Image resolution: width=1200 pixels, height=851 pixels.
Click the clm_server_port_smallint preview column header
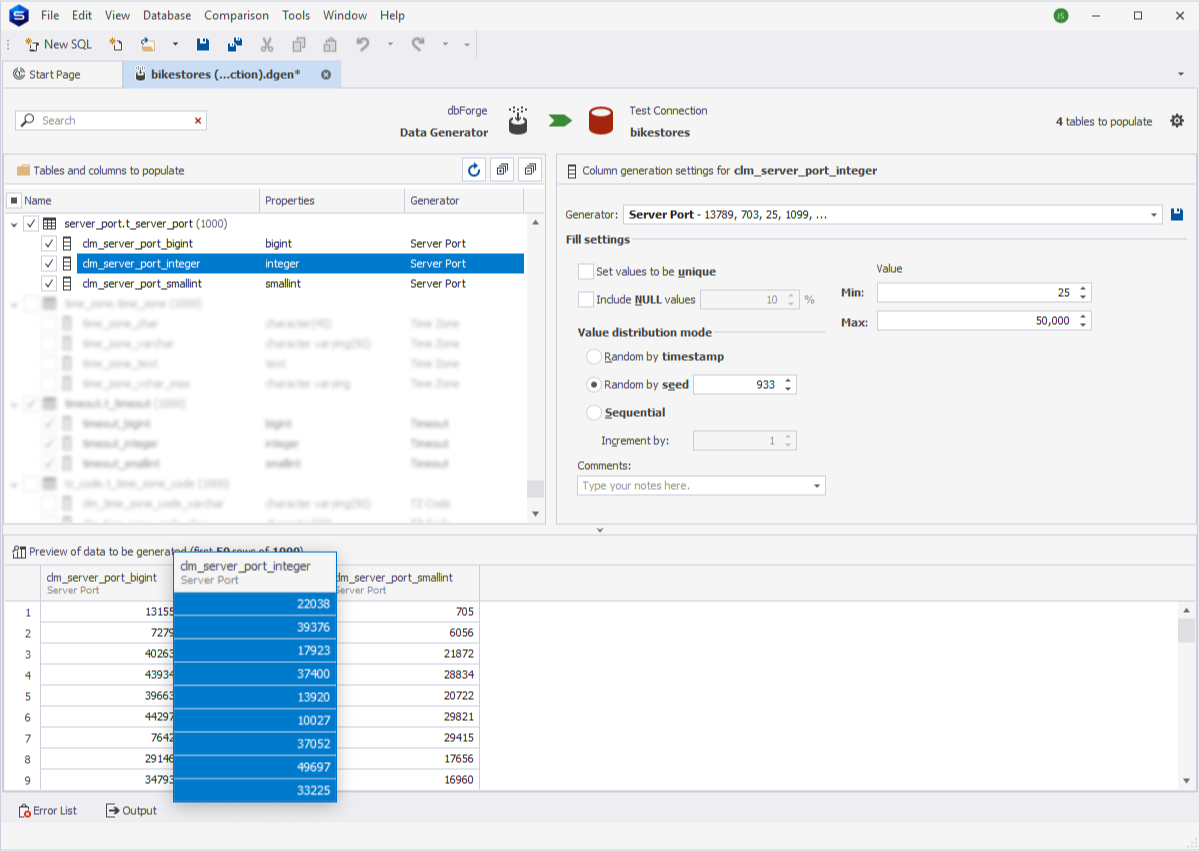tap(408, 583)
